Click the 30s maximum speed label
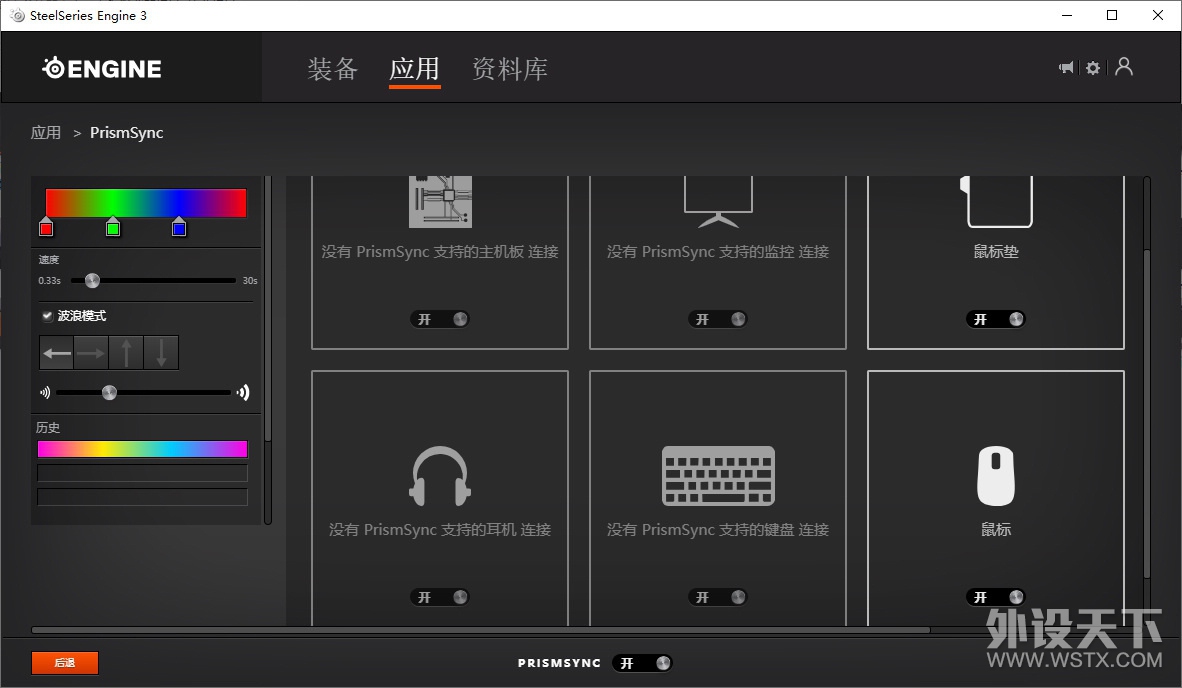The height and width of the screenshot is (688, 1182). click(x=250, y=281)
